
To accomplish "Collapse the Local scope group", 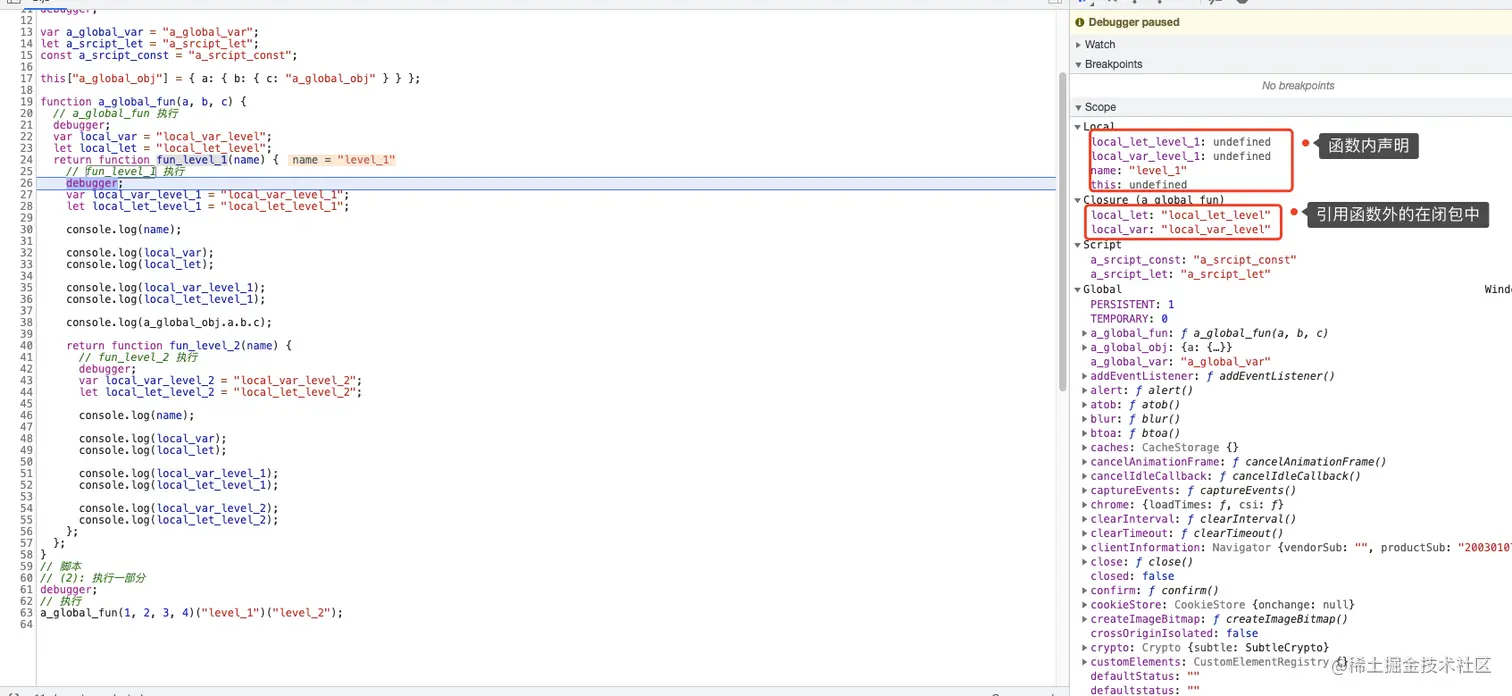I will point(1079,127).
